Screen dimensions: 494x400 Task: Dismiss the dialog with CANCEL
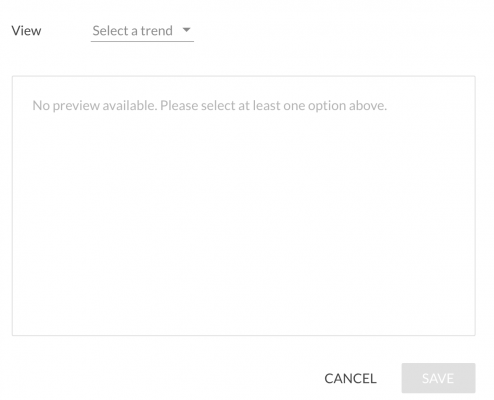point(350,378)
